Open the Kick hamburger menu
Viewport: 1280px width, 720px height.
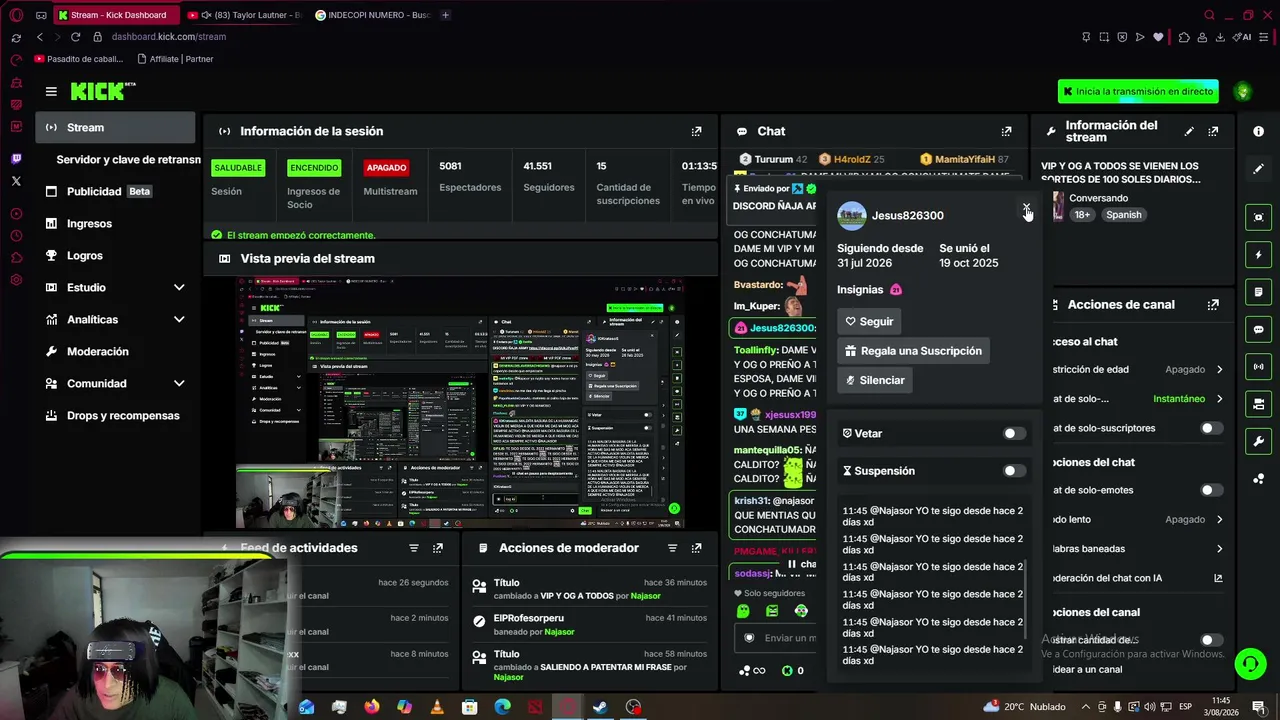pyautogui.click(x=51, y=91)
